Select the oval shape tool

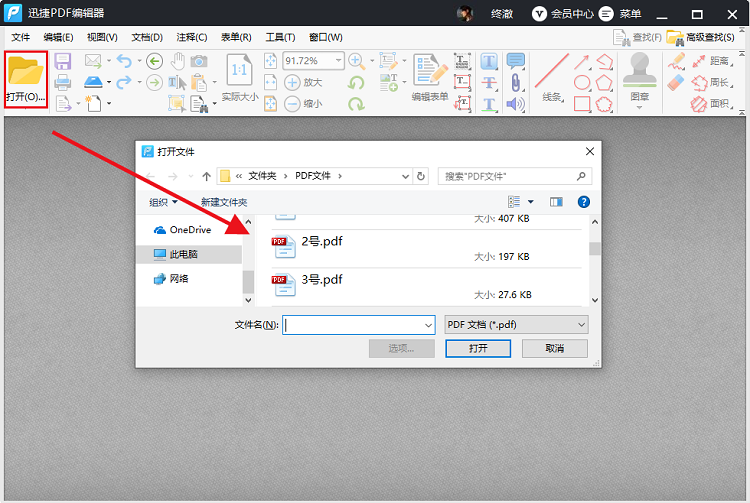tap(582, 83)
